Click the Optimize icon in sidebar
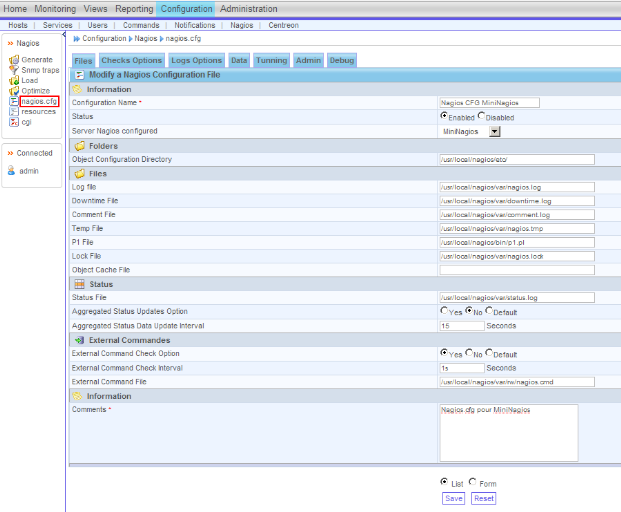Screen dimensions: 621x512 (x=13, y=91)
